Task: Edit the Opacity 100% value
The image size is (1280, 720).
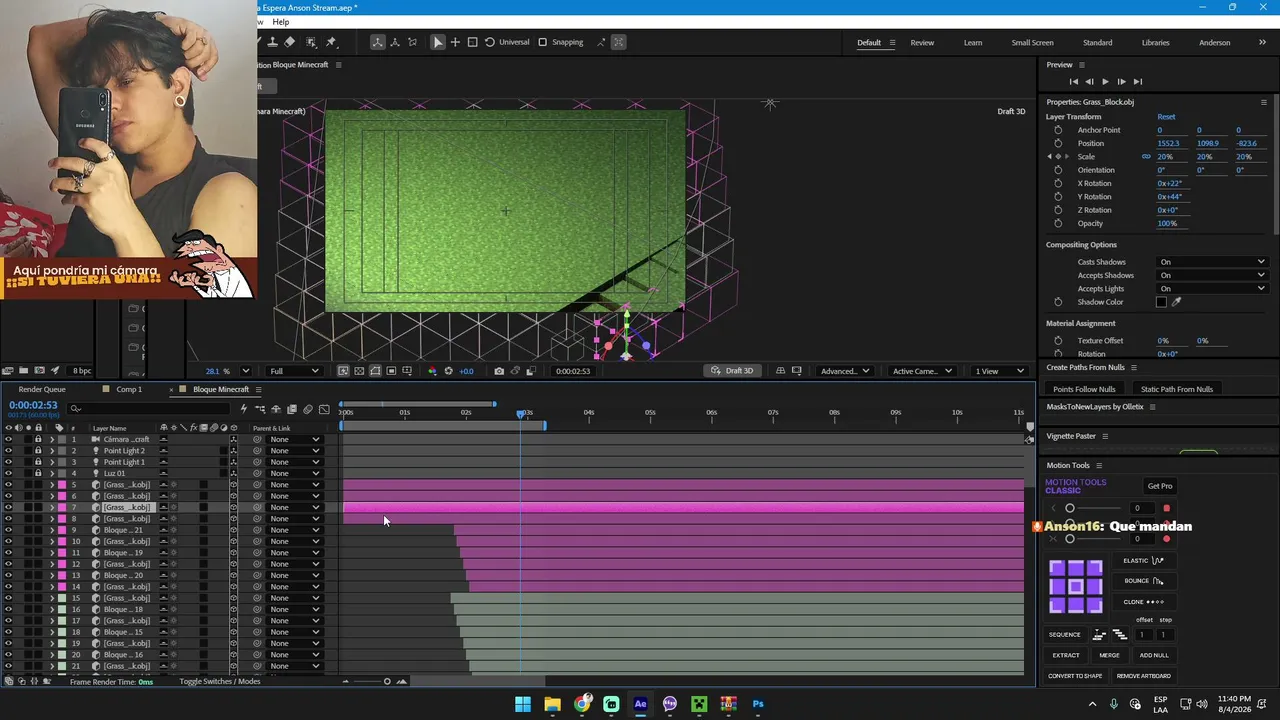Action: tap(1167, 223)
